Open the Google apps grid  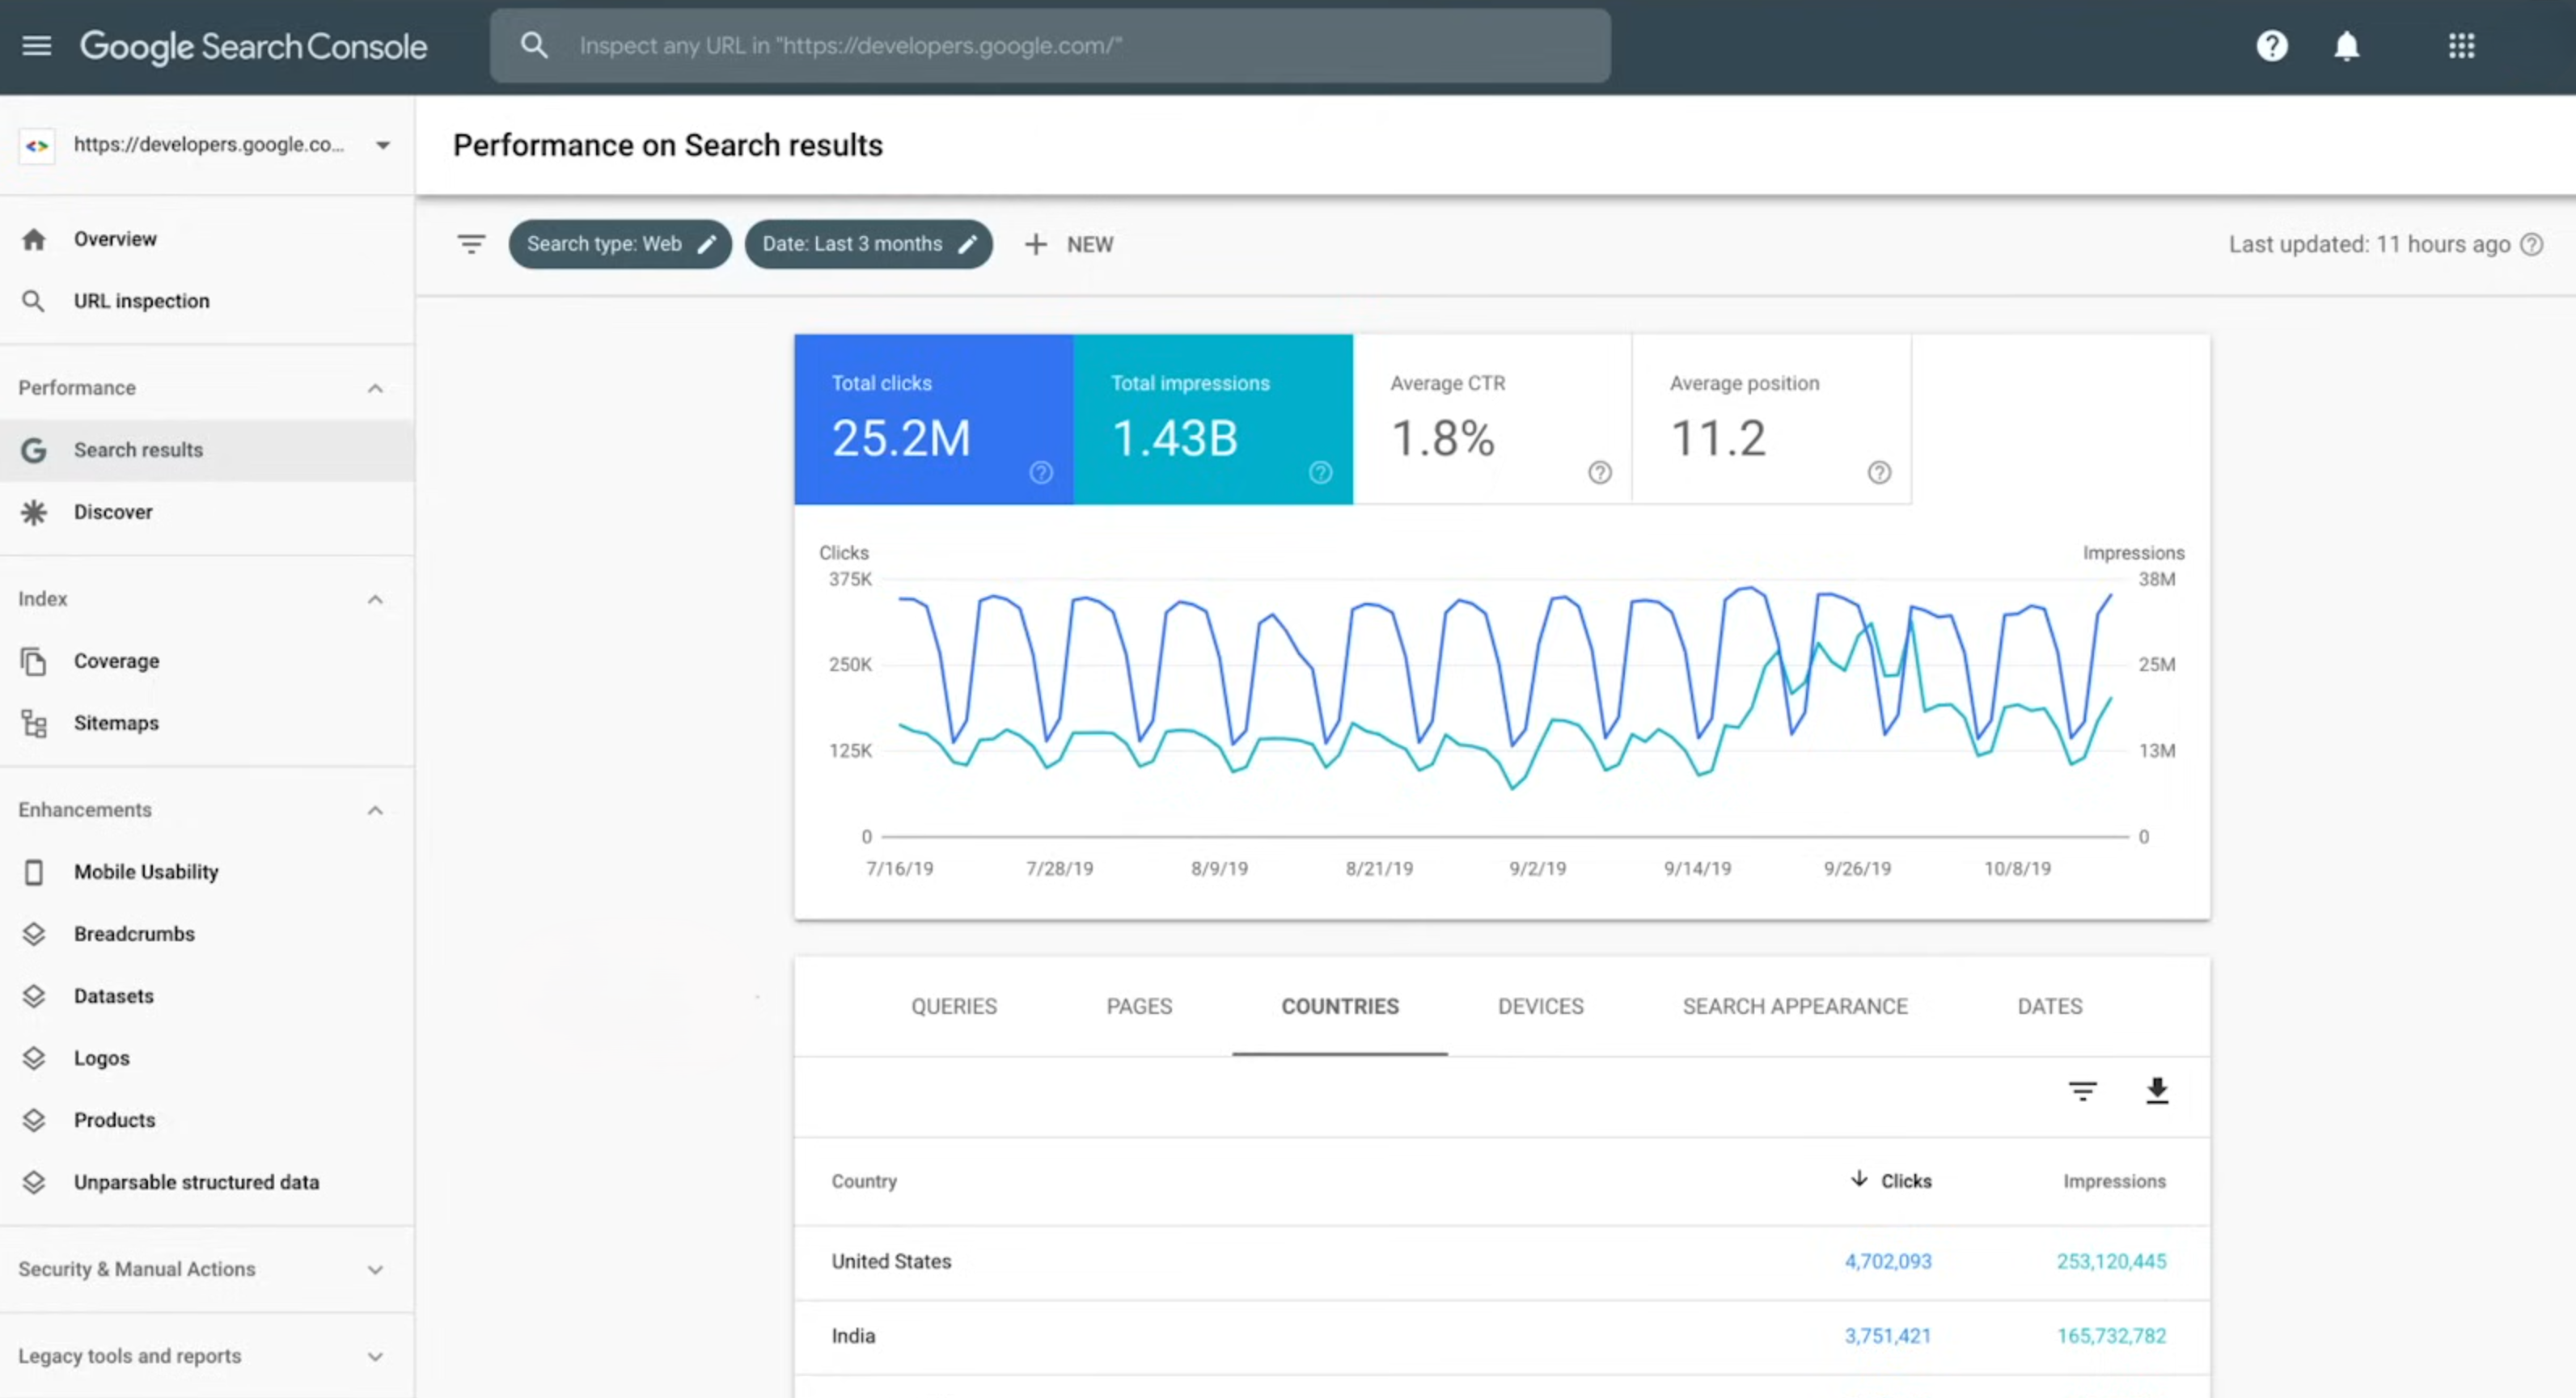[2461, 45]
